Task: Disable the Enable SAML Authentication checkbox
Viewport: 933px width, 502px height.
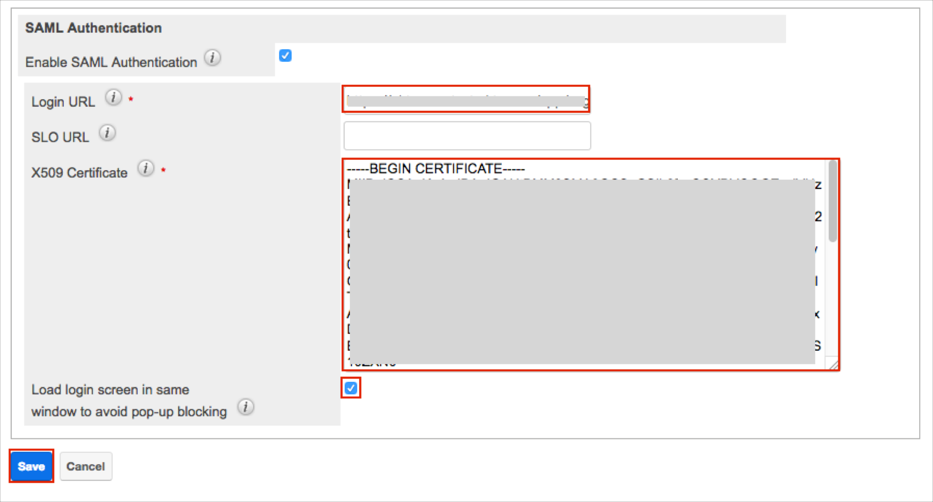Action: [285, 56]
